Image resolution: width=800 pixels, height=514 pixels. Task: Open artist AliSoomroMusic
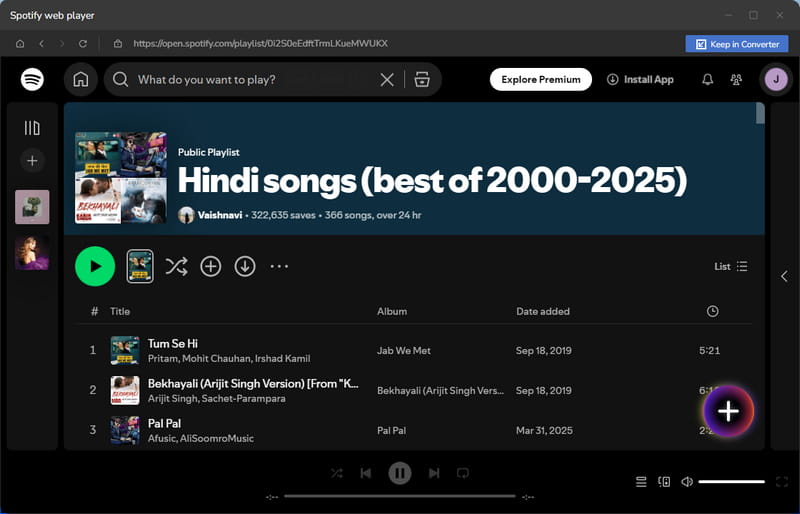point(216,438)
